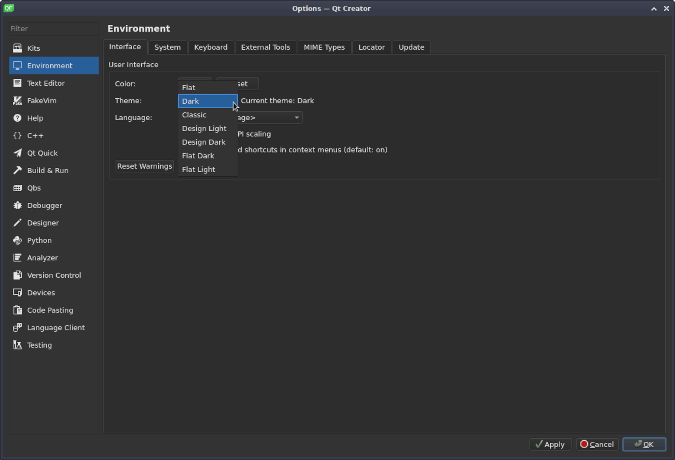Focus the Filter search field
Image resolution: width=675 pixels, height=460 pixels.
pyautogui.click(x=52, y=28)
